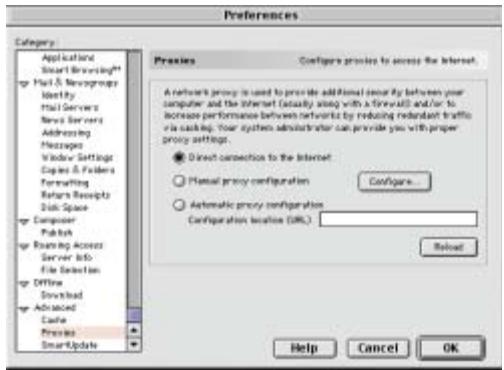The height and width of the screenshot is (370, 504).
Task: Select Mail Servers in the category list
Action: coord(70,108)
